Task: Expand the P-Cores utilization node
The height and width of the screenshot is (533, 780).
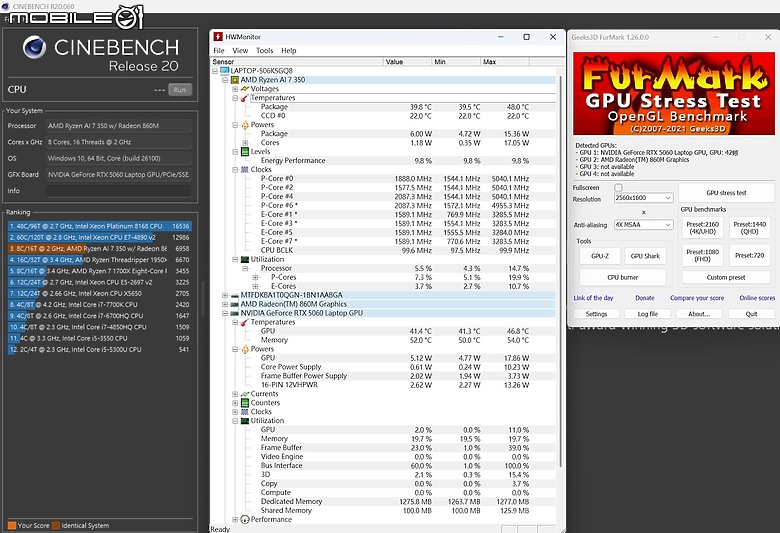Action: [255, 277]
